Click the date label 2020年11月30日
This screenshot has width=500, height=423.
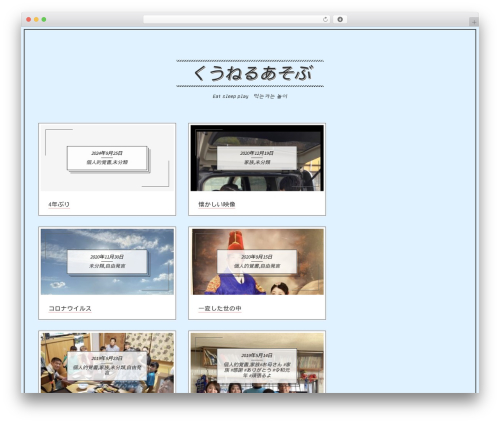pyautogui.click(x=107, y=257)
